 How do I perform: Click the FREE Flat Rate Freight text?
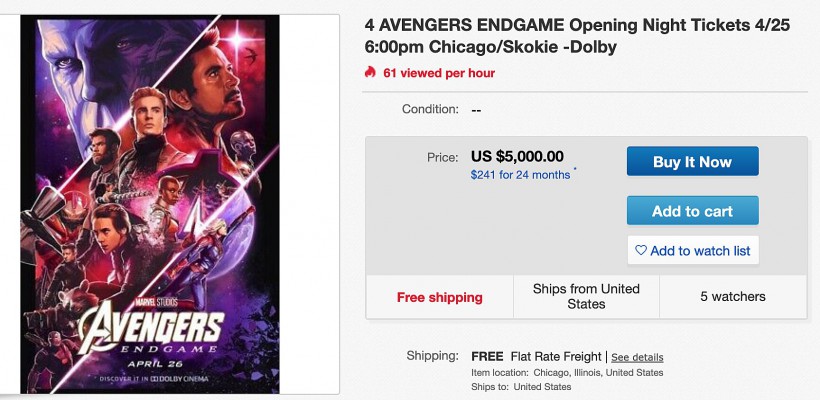(x=536, y=356)
